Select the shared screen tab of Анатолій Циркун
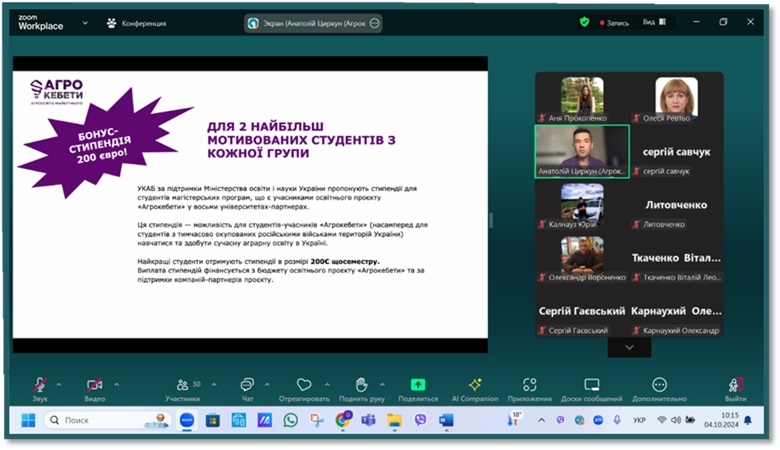 (x=312, y=23)
